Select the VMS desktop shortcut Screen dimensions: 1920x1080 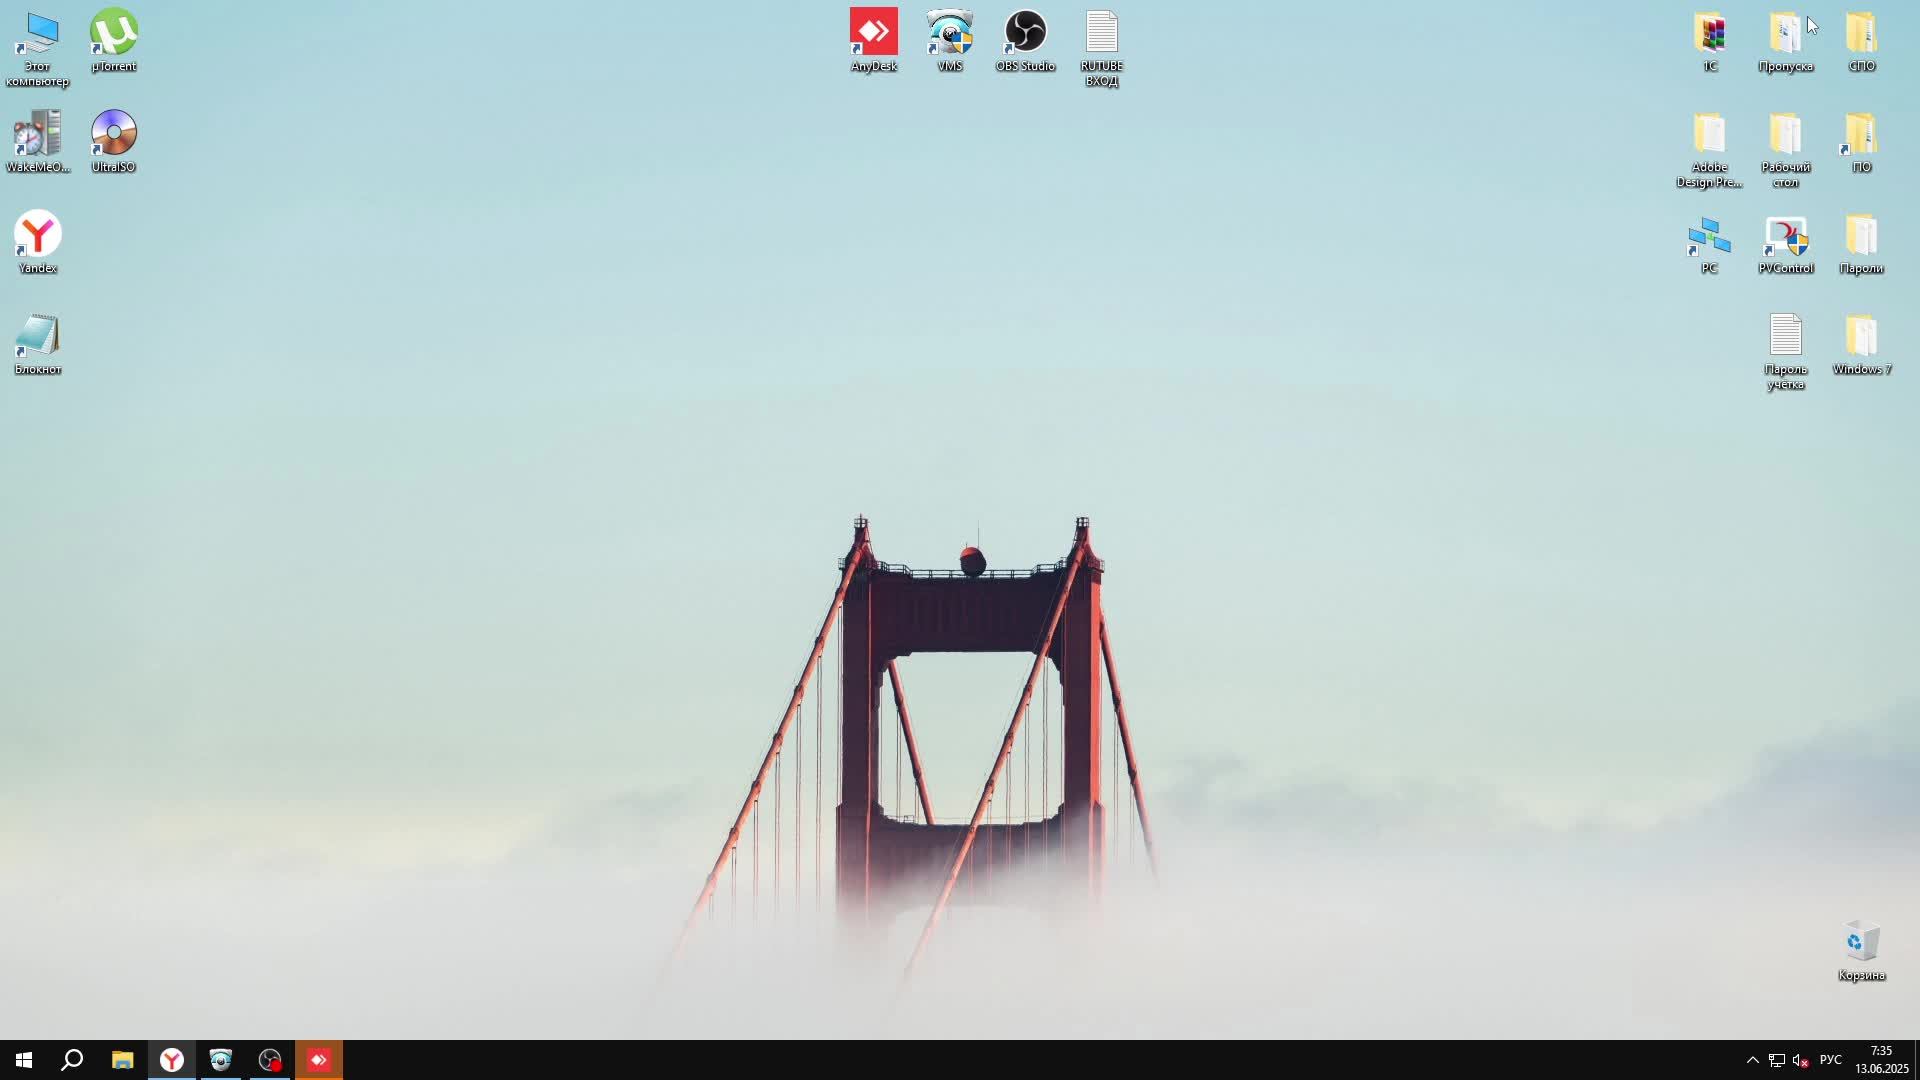point(950,41)
